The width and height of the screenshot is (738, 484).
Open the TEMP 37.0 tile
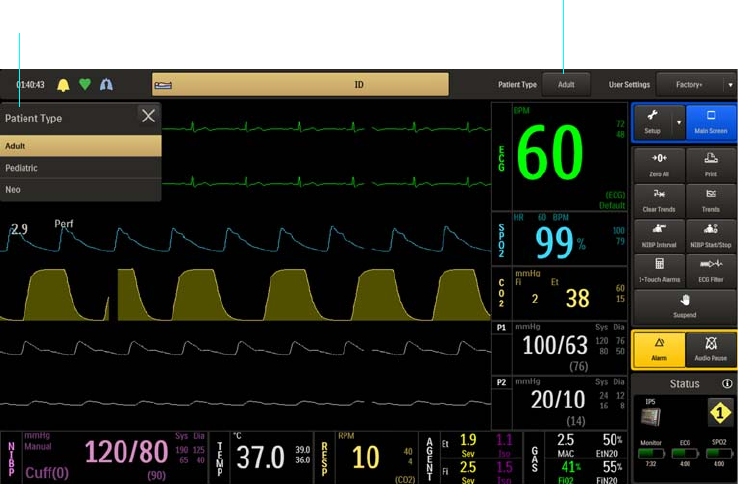pos(261,457)
